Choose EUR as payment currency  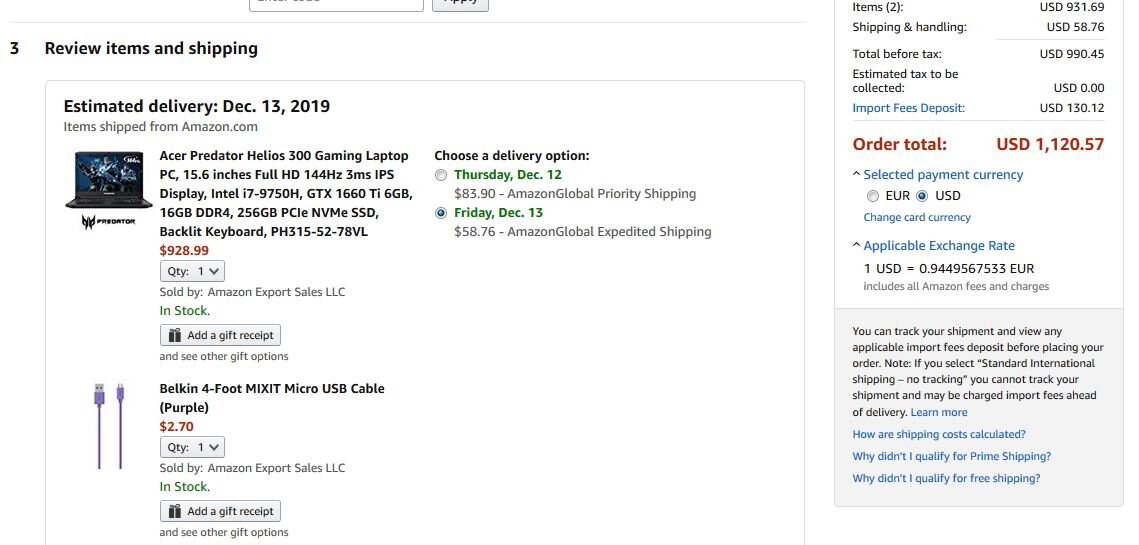pyautogui.click(x=873, y=196)
